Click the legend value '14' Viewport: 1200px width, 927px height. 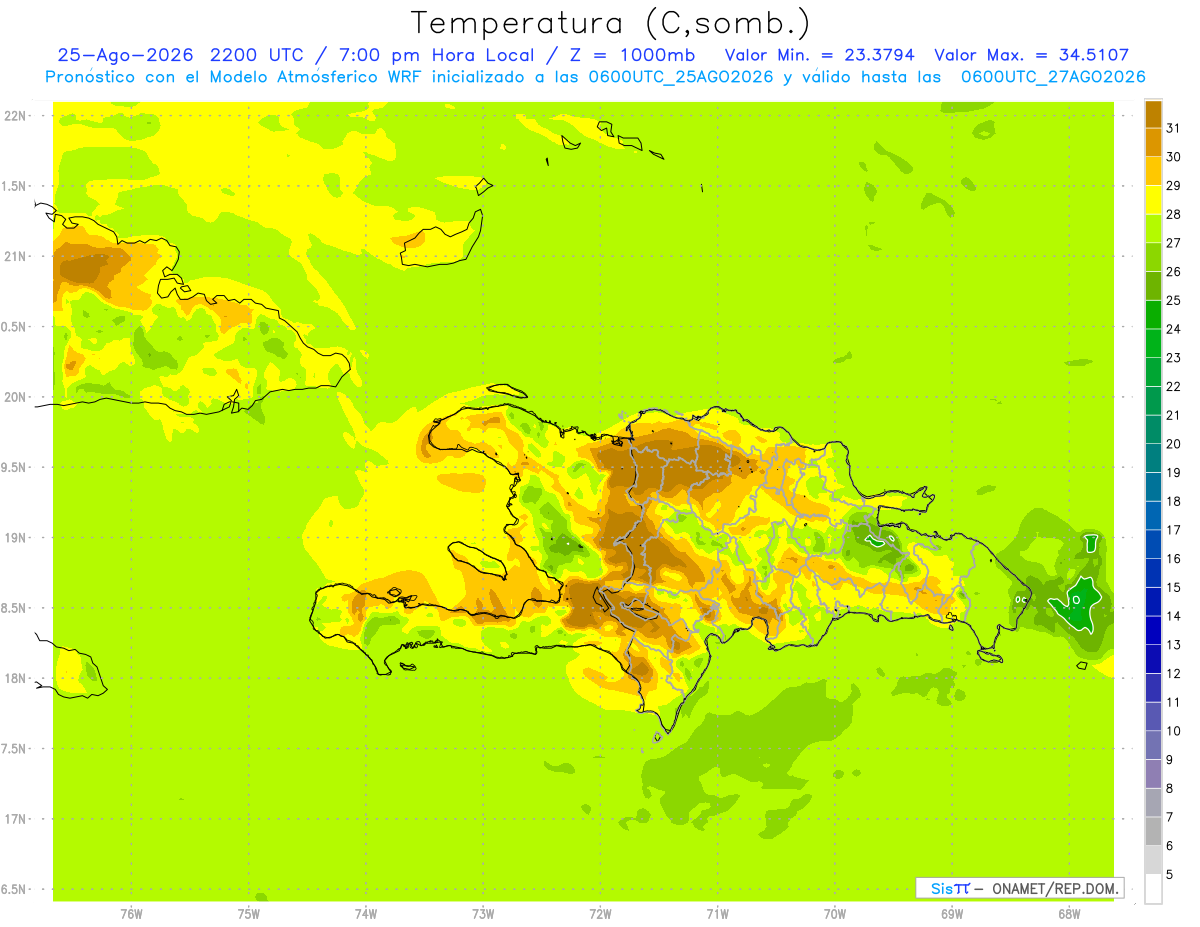(1174, 616)
